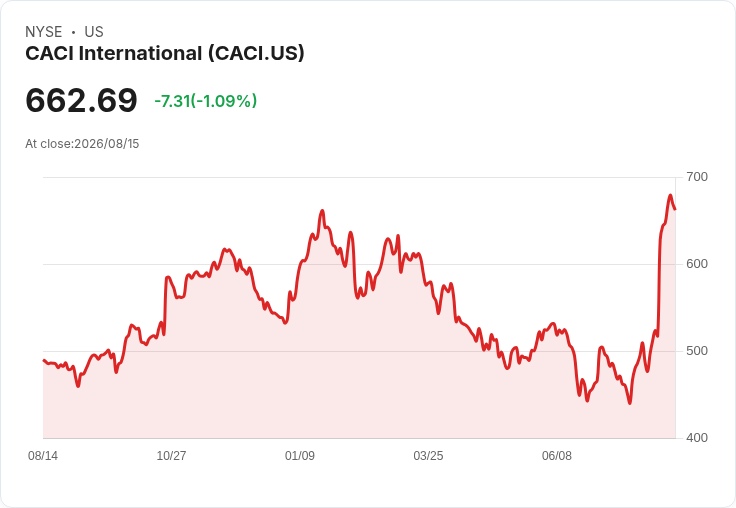The width and height of the screenshot is (736, 508).
Task: Click the 500 y-axis price label
Action: 697,351
